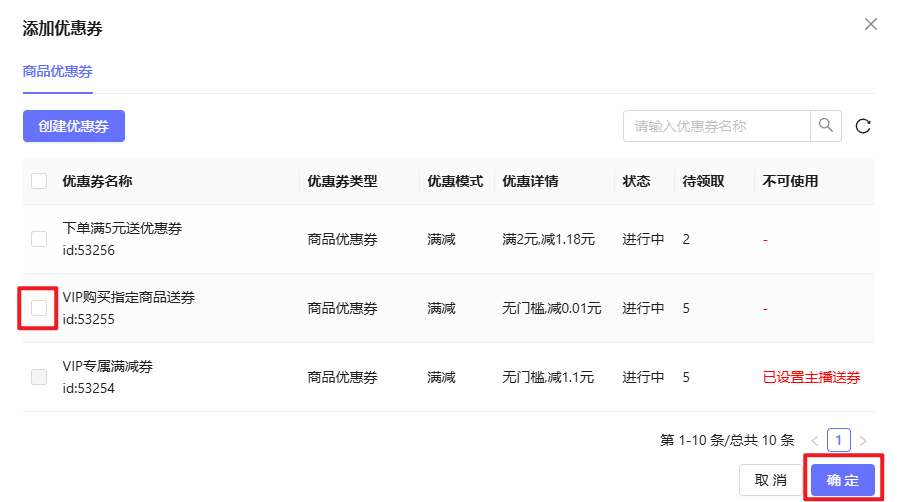Viewport: 899px width, 502px height.
Task: Select page 1 in pagination
Action: click(x=839, y=440)
